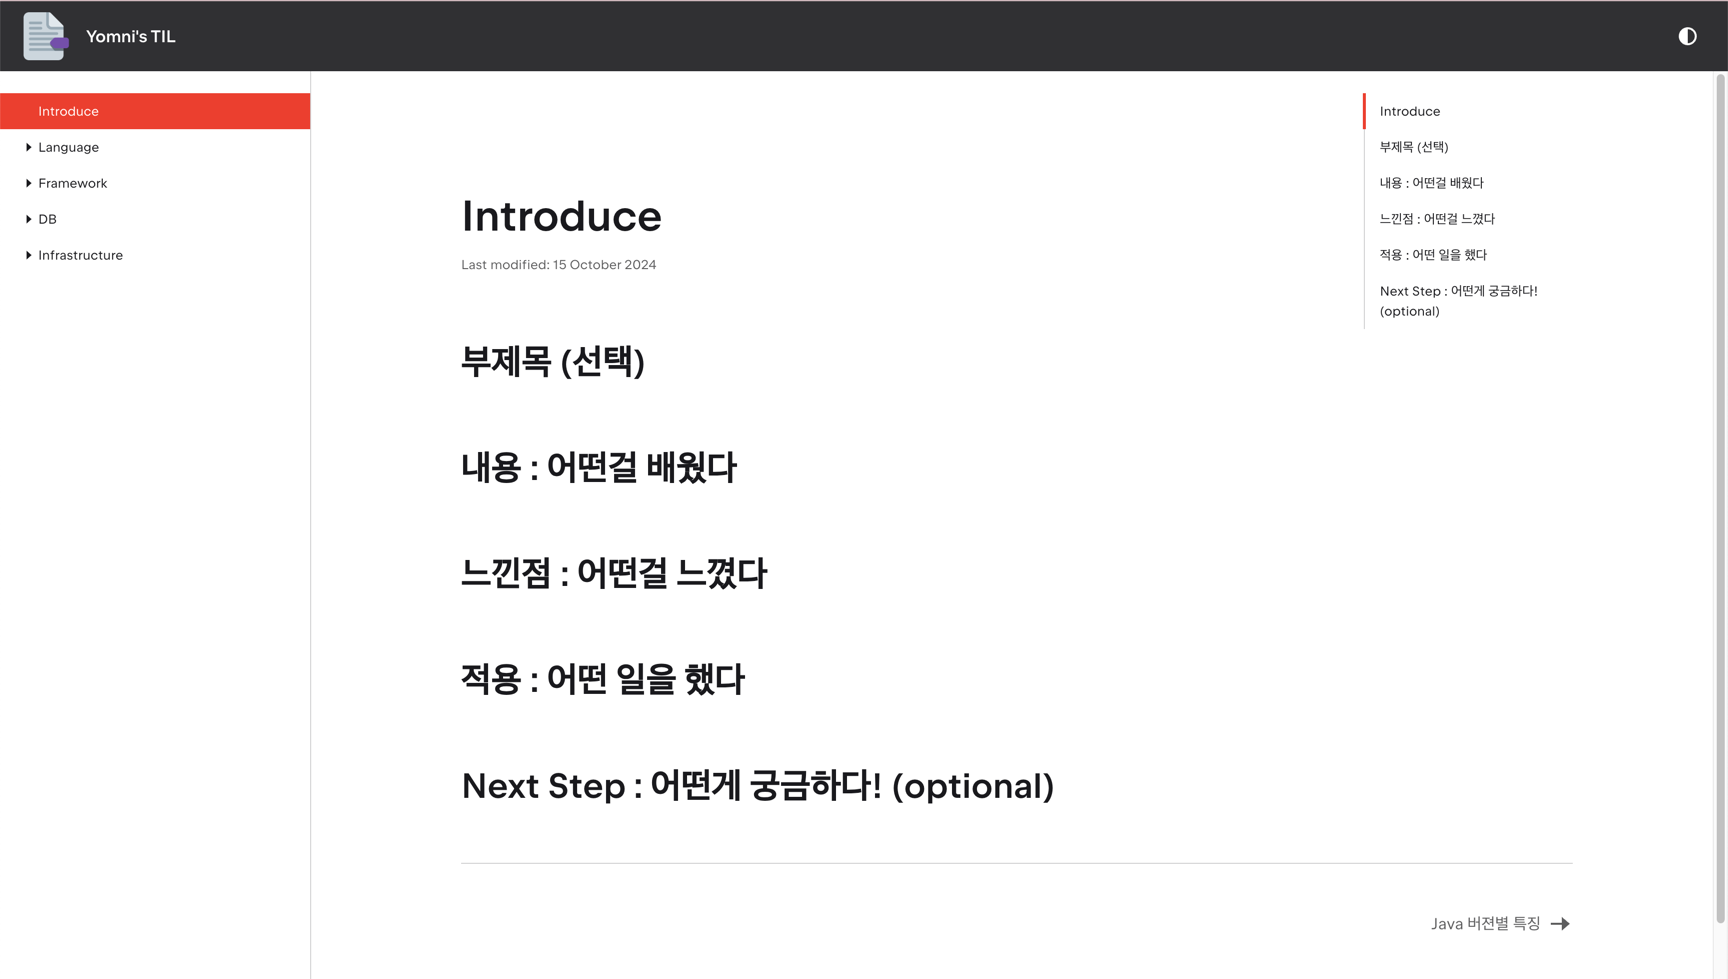Viewport: 1728px width, 979px height.
Task: Open next page Java 버전별 특징
Action: coord(1485,924)
